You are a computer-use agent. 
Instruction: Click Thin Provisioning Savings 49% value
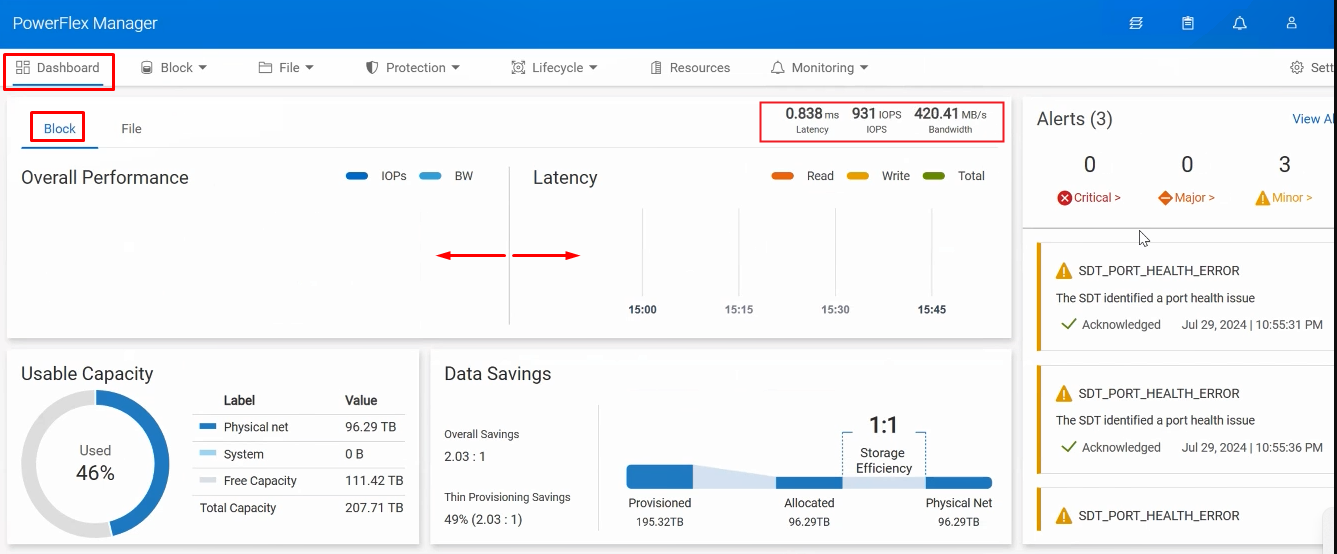483,520
